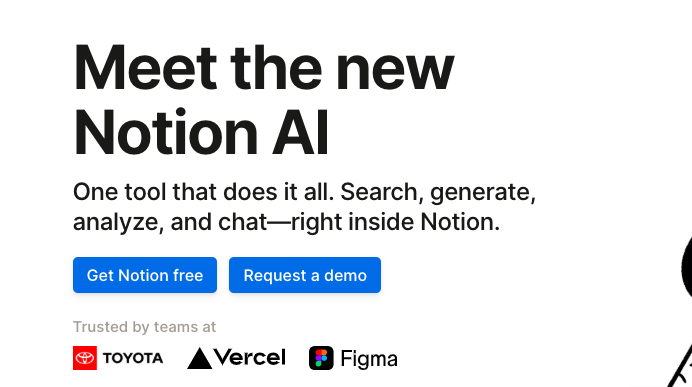Click the 'Trusted by teams at' label
This screenshot has width=692, height=387.
click(x=144, y=327)
